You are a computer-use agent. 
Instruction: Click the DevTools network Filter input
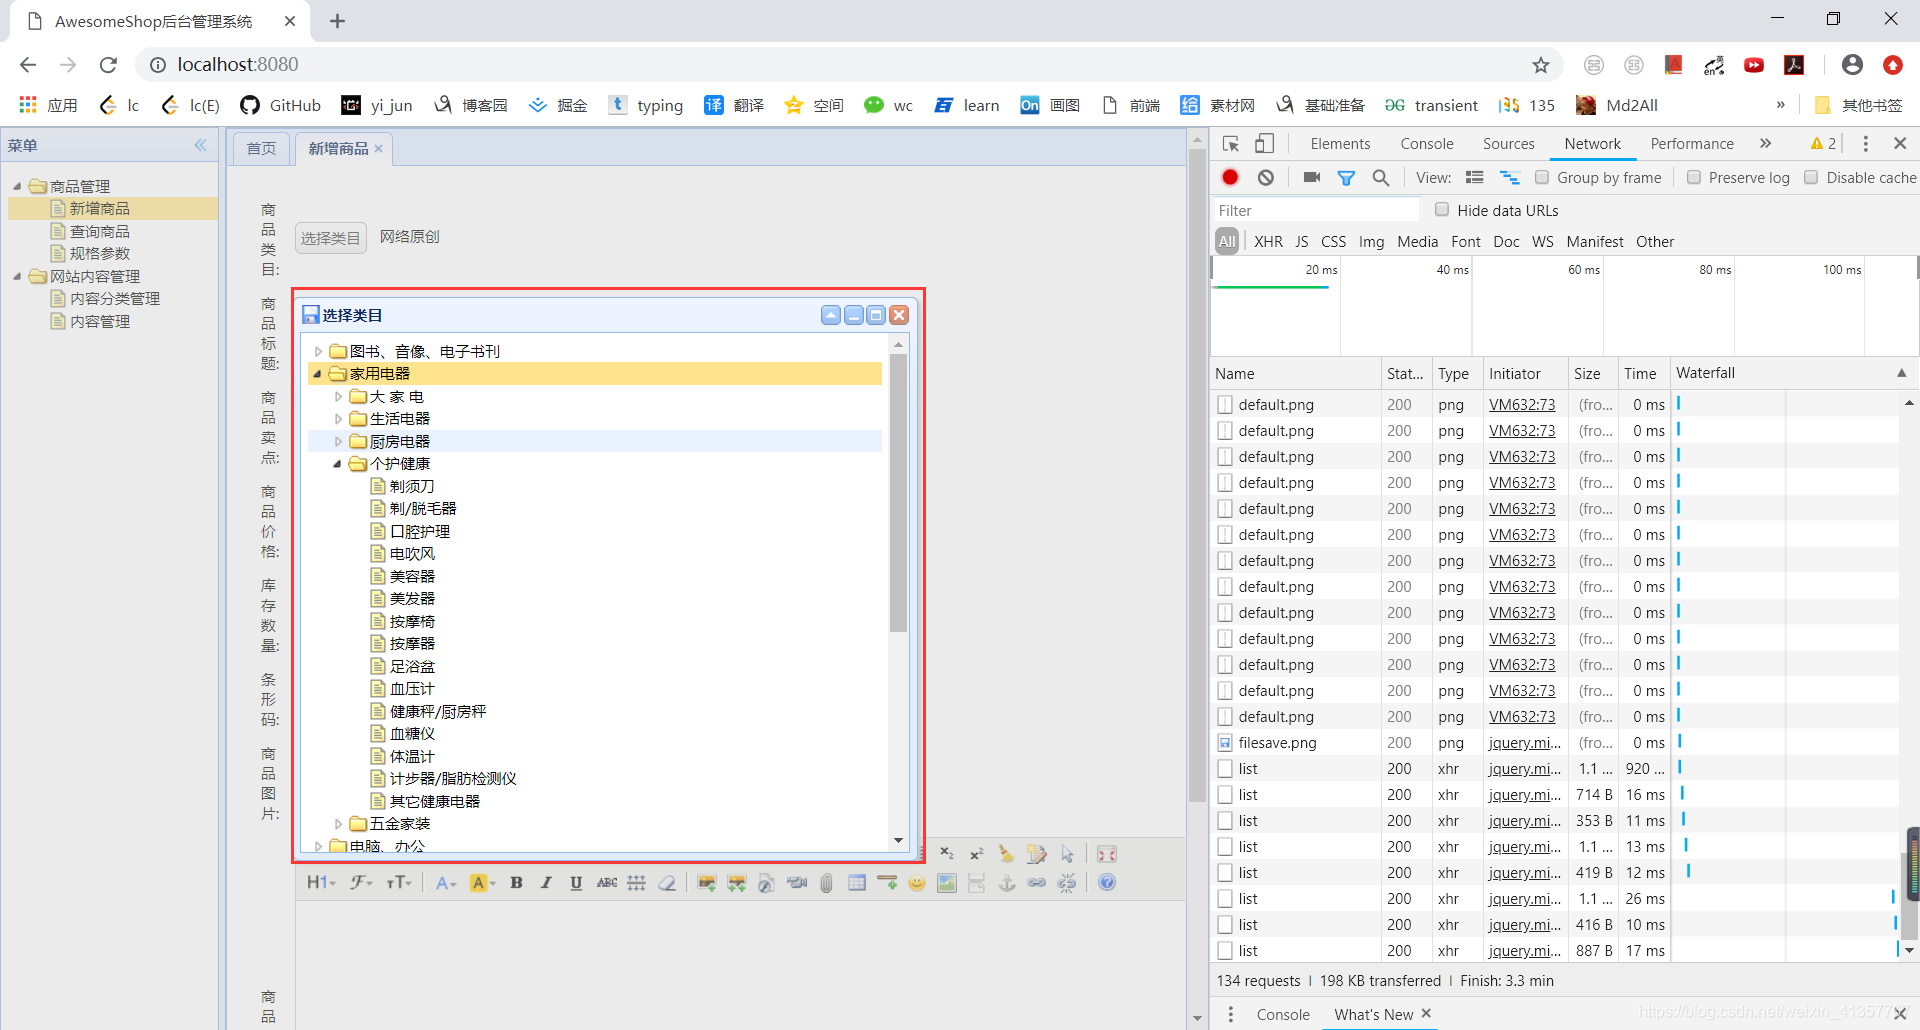pos(1315,210)
